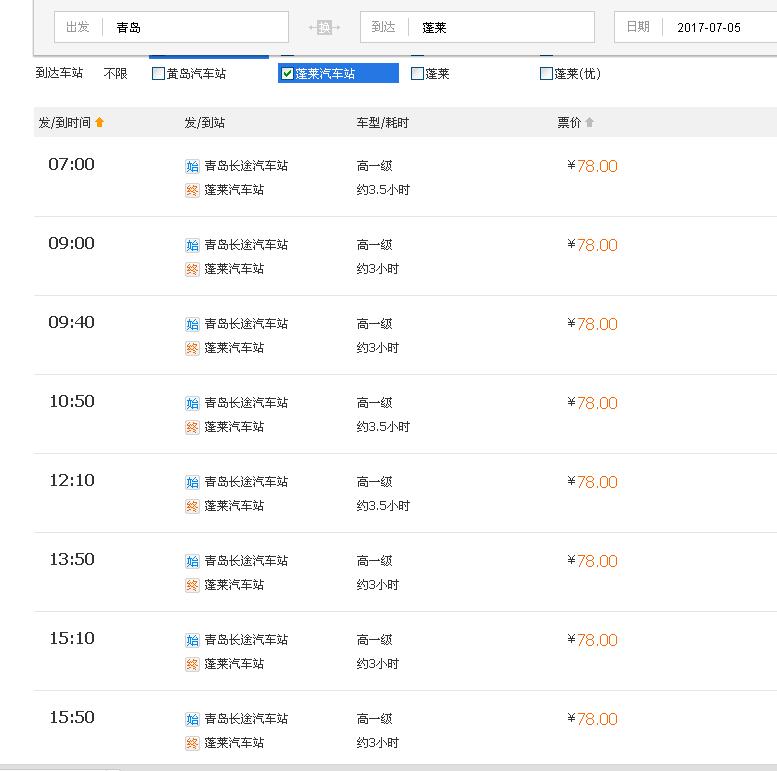Click orange 终 icon on 09:40 row
The image size is (777, 771).
pyautogui.click(x=192, y=348)
